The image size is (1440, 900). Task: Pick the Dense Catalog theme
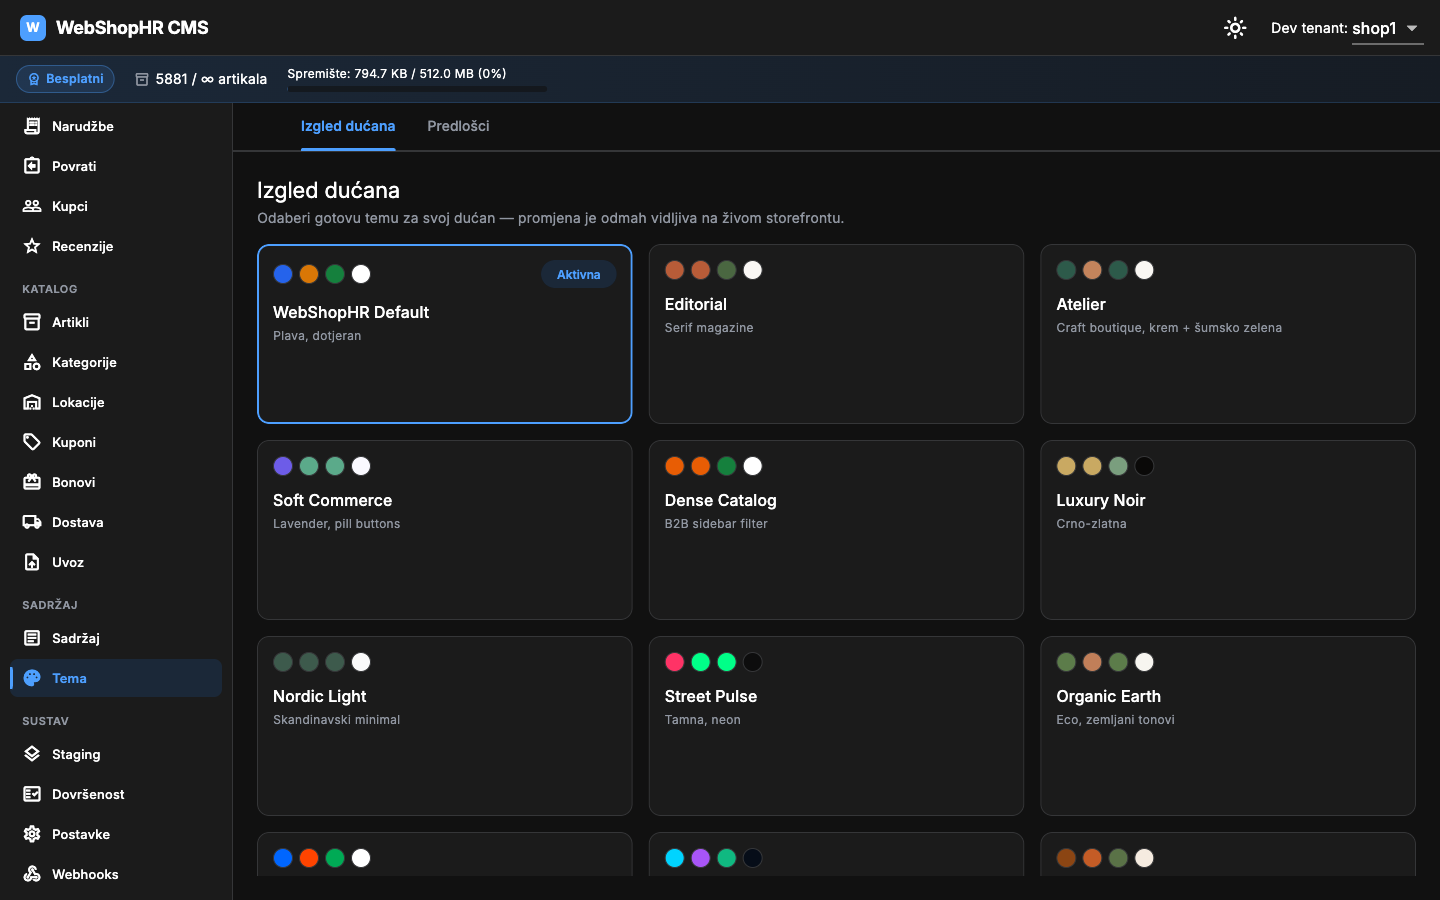click(836, 530)
